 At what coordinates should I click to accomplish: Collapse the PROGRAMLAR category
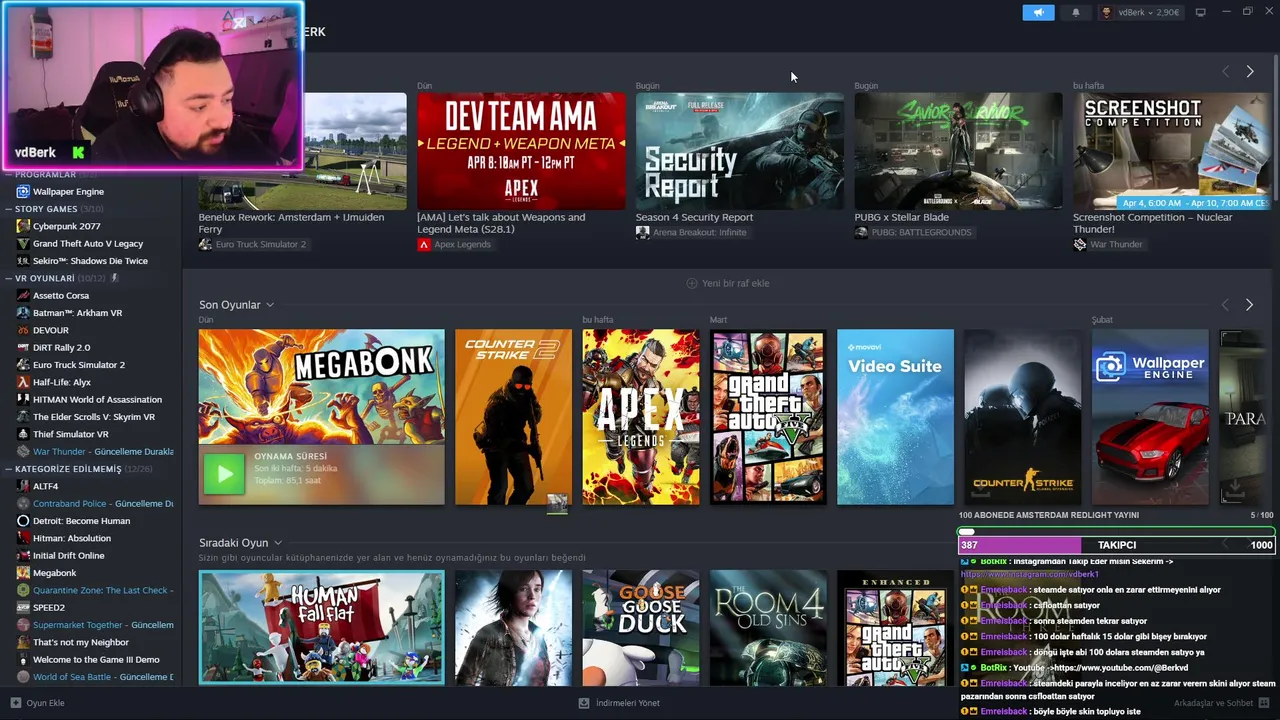click(x=8, y=174)
